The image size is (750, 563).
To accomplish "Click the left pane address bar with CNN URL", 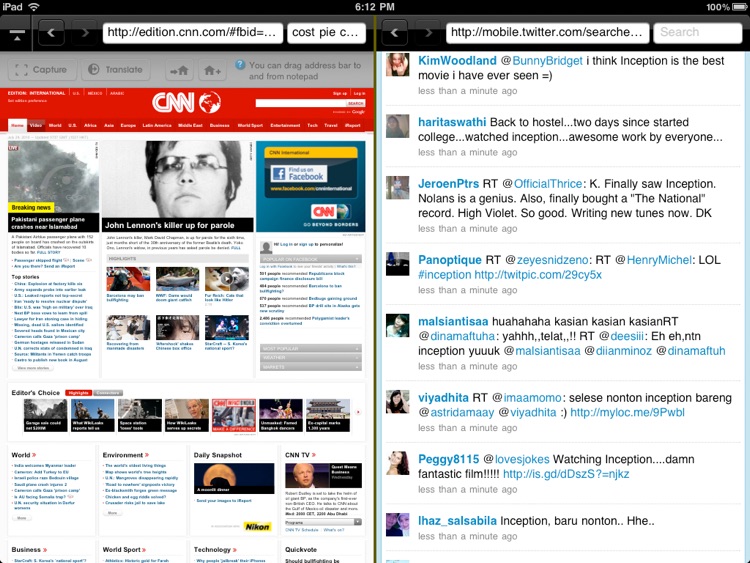I will tap(192, 33).
